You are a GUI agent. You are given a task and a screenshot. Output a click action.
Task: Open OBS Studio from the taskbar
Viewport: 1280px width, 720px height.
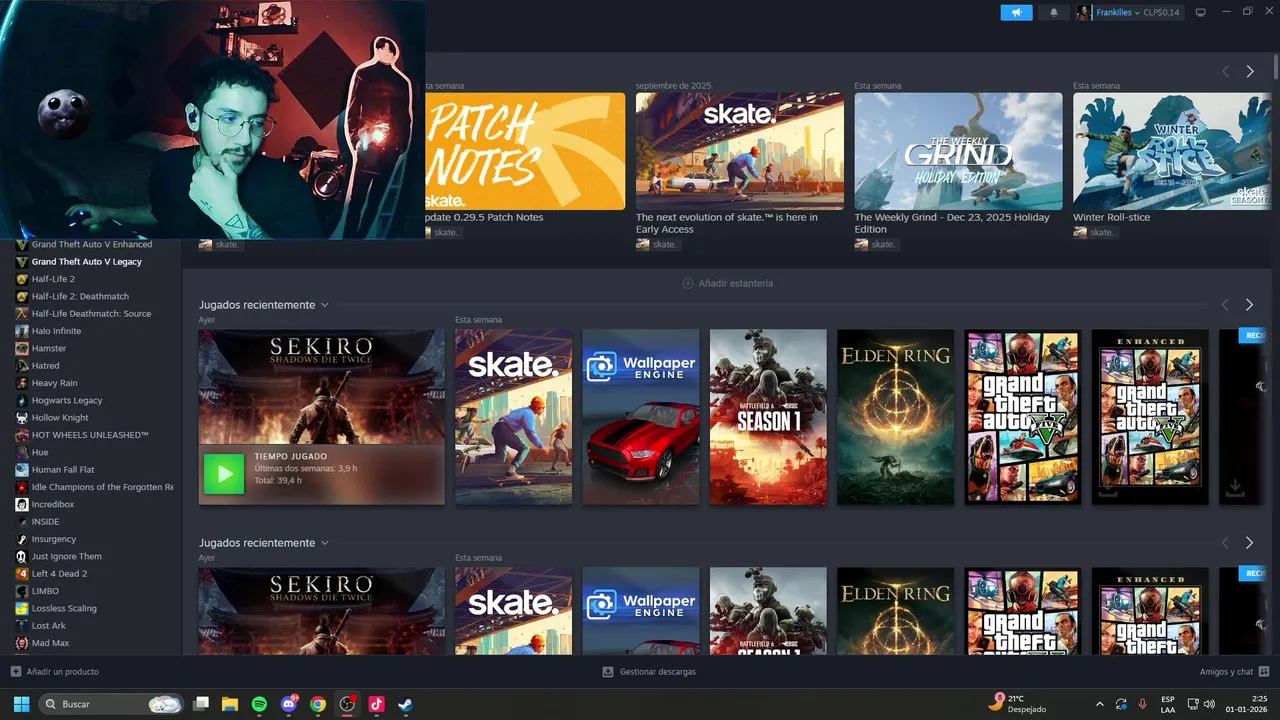[x=347, y=704]
